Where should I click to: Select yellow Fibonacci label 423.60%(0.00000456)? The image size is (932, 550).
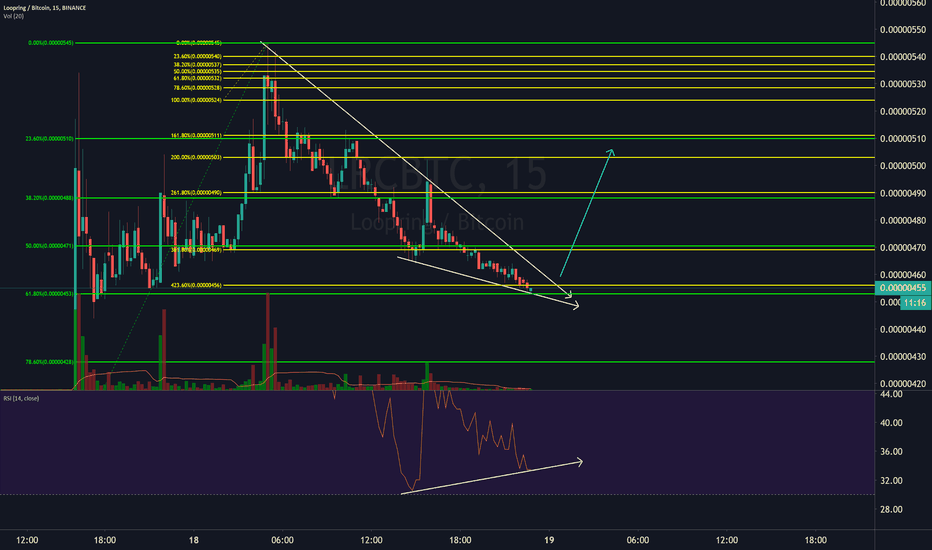coord(197,285)
